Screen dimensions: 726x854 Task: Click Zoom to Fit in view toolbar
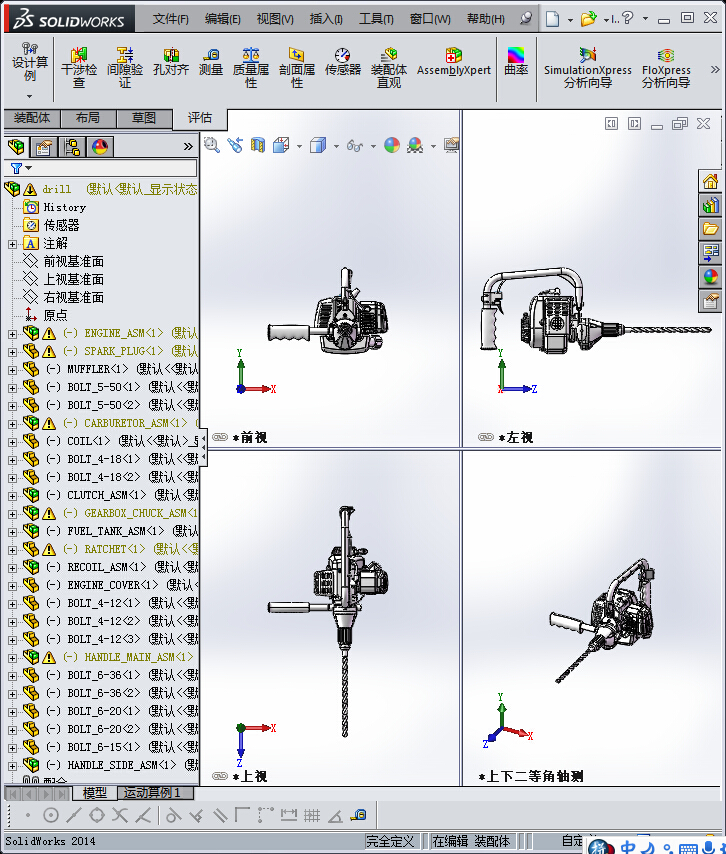click(212, 145)
